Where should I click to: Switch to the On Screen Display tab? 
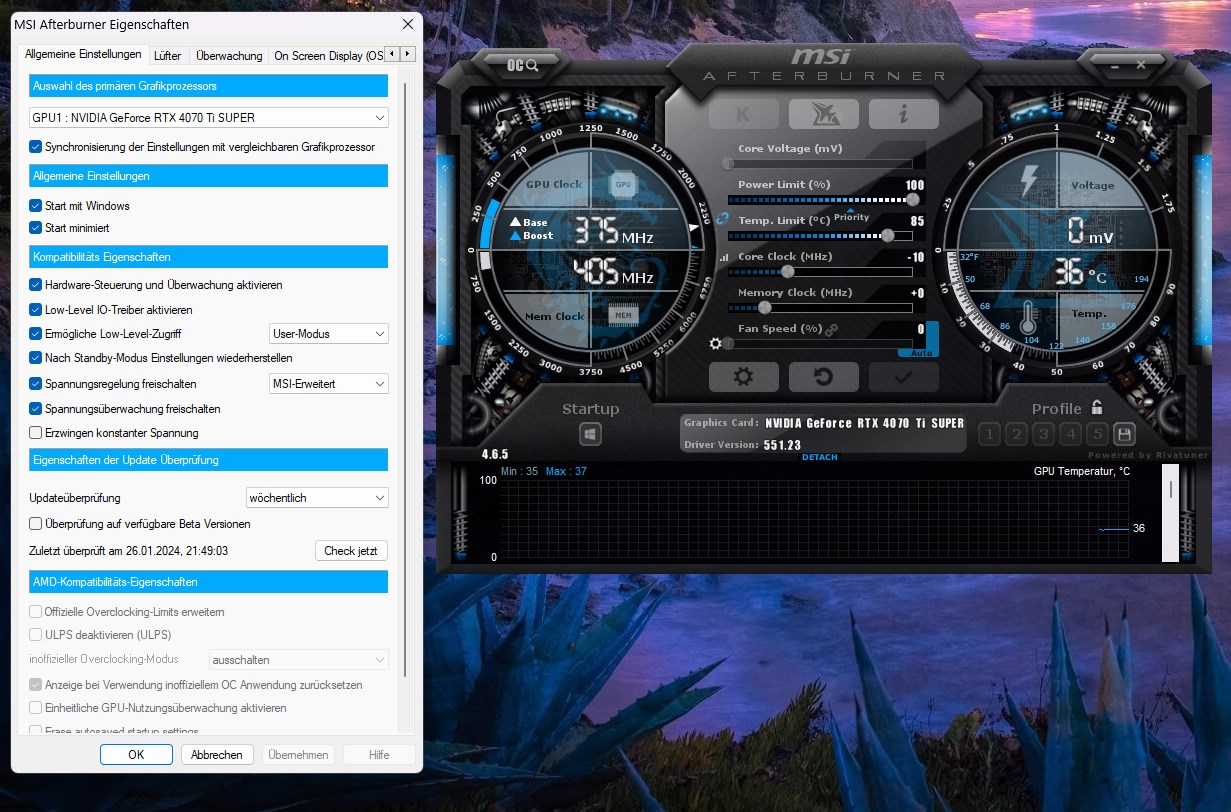pos(327,56)
